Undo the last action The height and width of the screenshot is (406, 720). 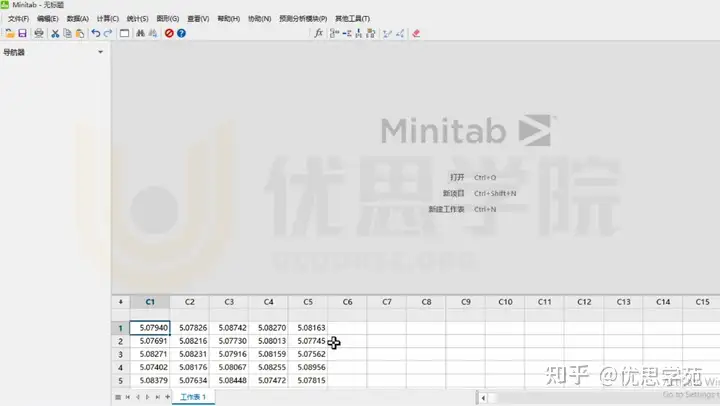(96, 34)
